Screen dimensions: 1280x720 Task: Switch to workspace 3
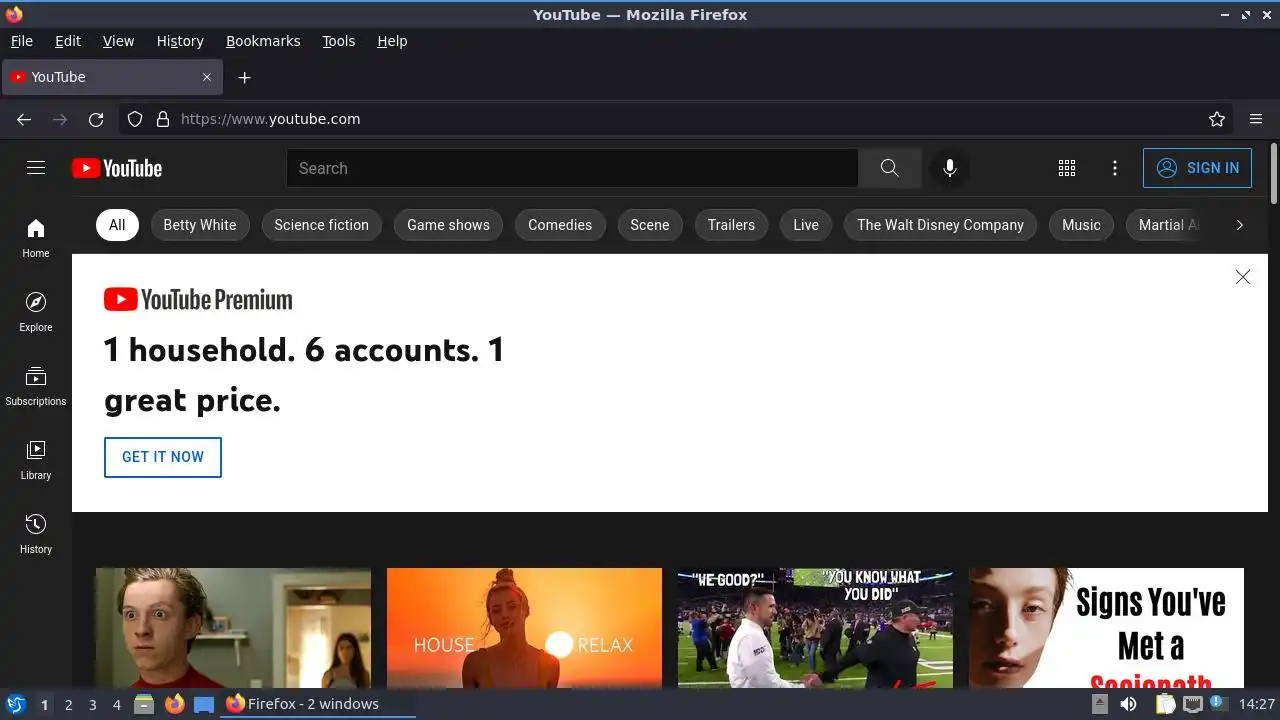[92, 704]
